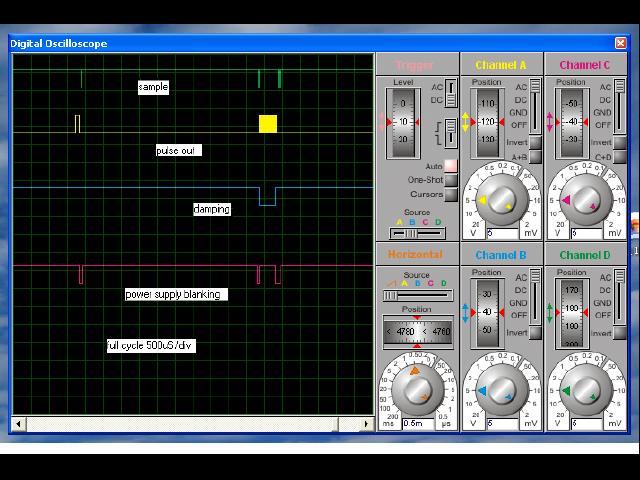Click the Channel B blue position arrows icon
The image size is (640, 480).
pyautogui.click(x=465, y=313)
